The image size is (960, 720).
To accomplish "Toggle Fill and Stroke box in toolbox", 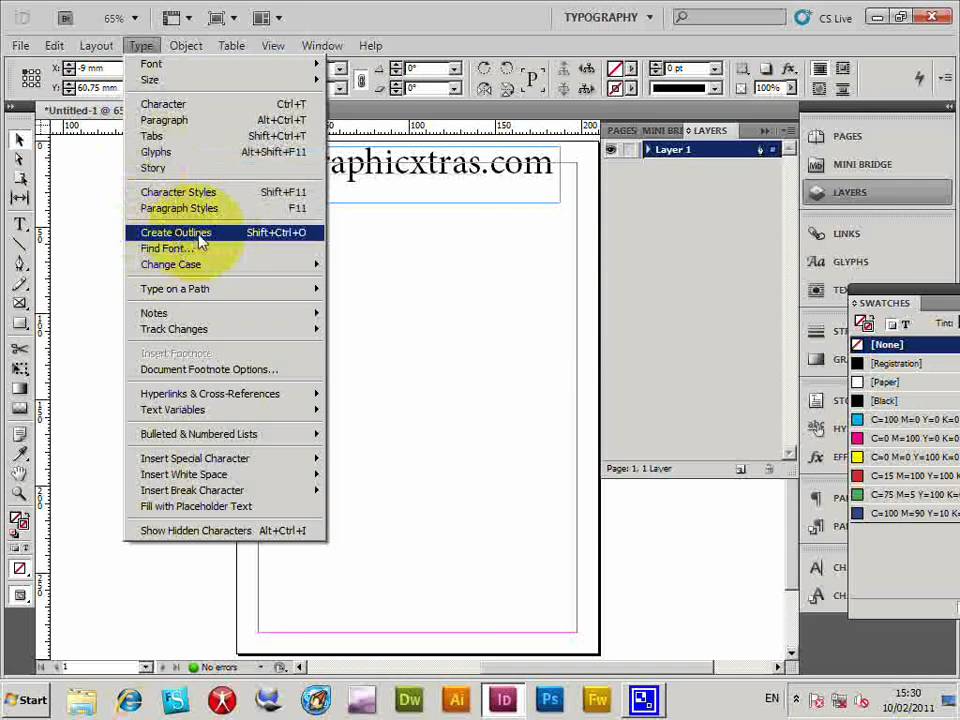I will pos(18,522).
